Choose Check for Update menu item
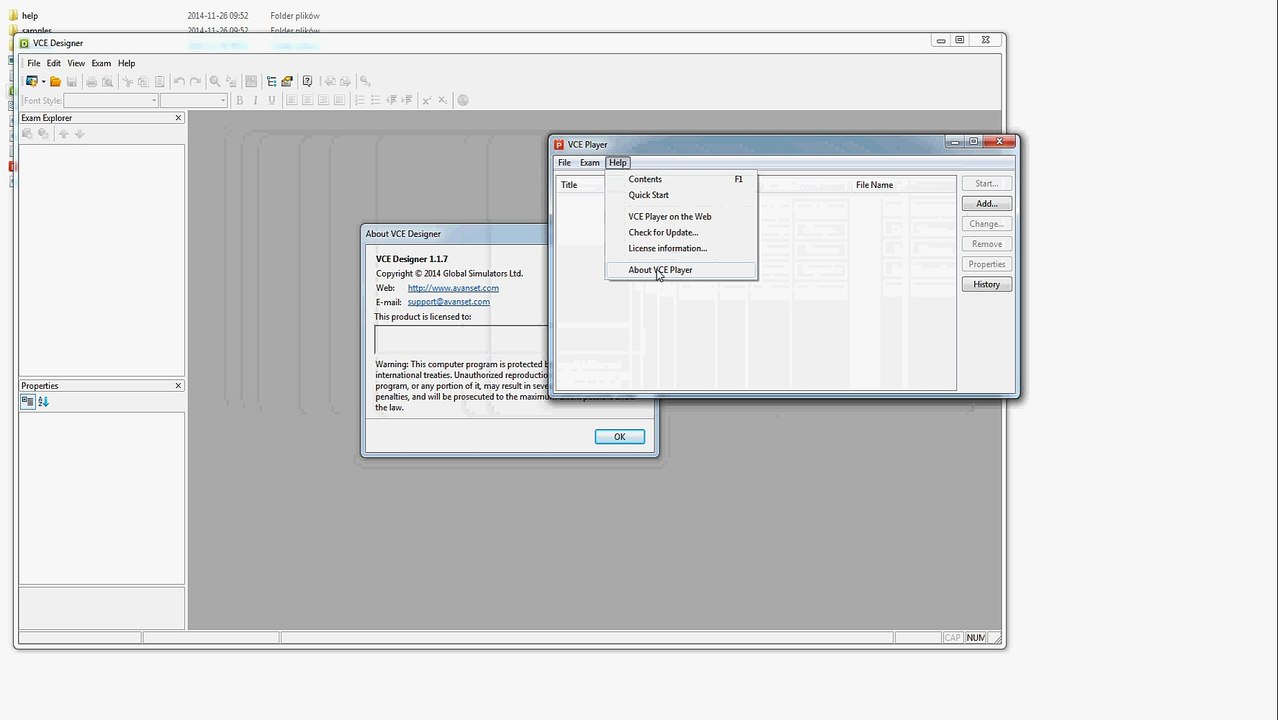This screenshot has height=720, width=1278. [681, 232]
